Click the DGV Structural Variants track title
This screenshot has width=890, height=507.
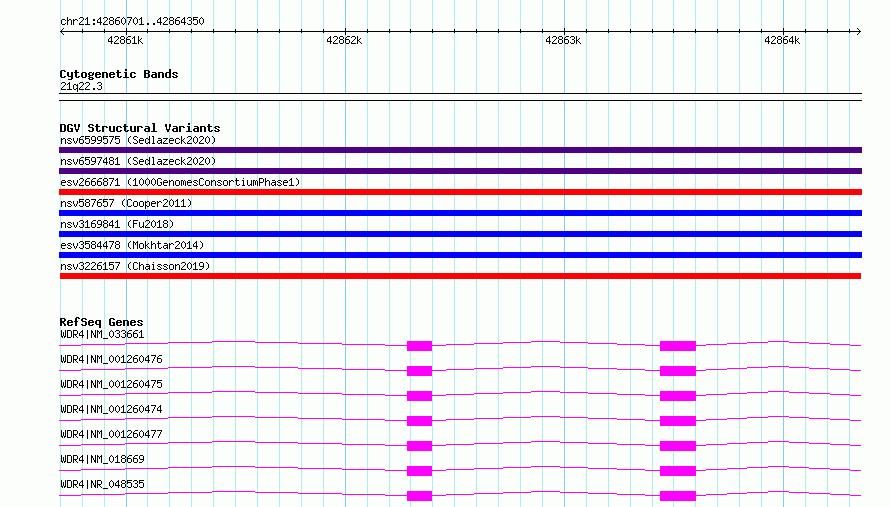(x=140, y=128)
